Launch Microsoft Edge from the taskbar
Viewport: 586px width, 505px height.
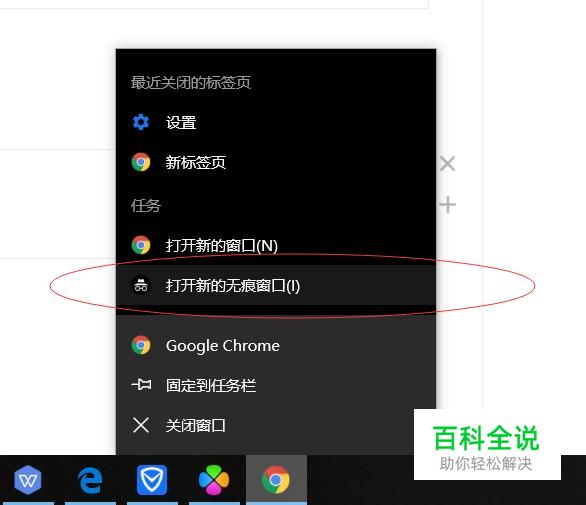pyautogui.click(x=90, y=480)
